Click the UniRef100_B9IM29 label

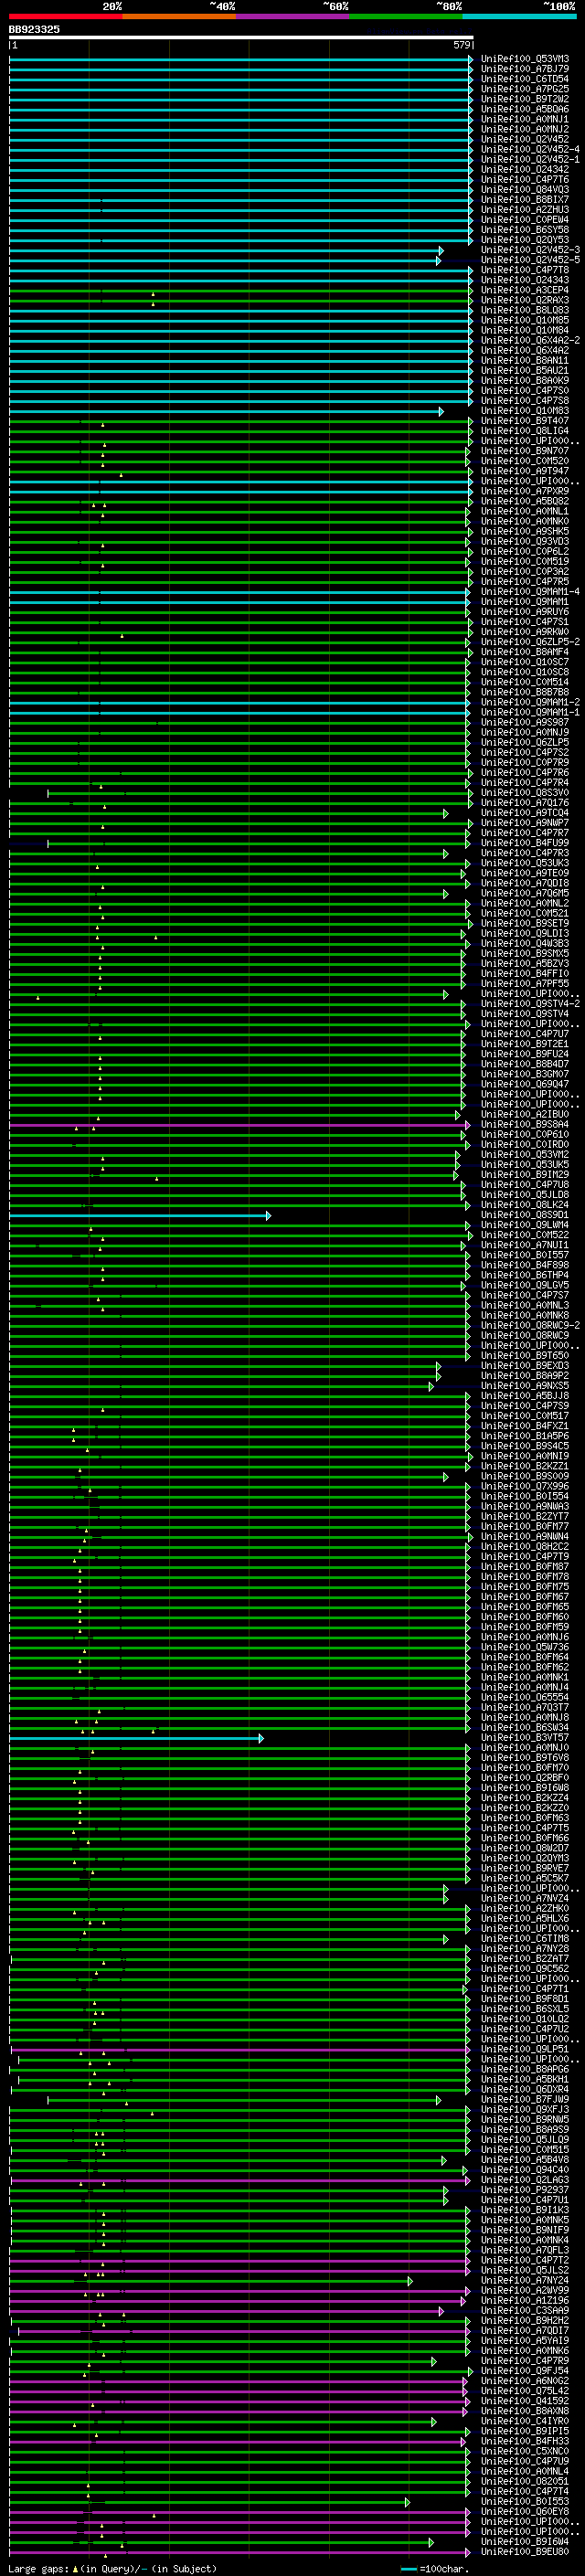coord(525,1175)
